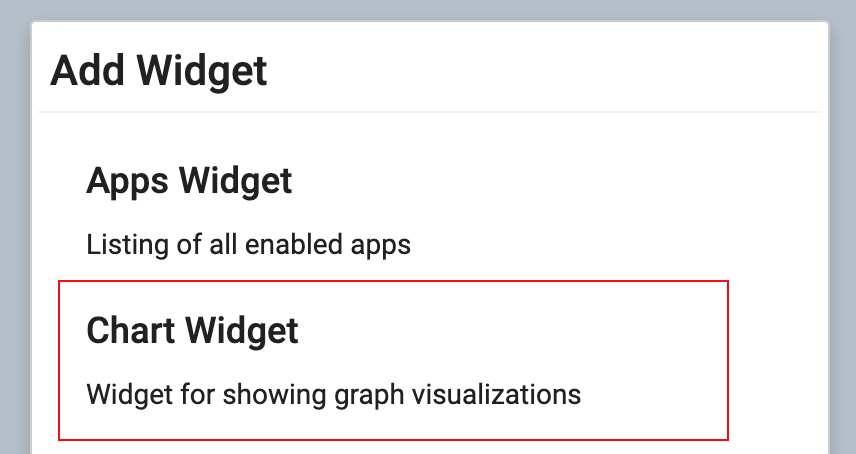Image resolution: width=856 pixels, height=454 pixels.
Task: Click the Add Widget dialog title
Action: (x=158, y=71)
